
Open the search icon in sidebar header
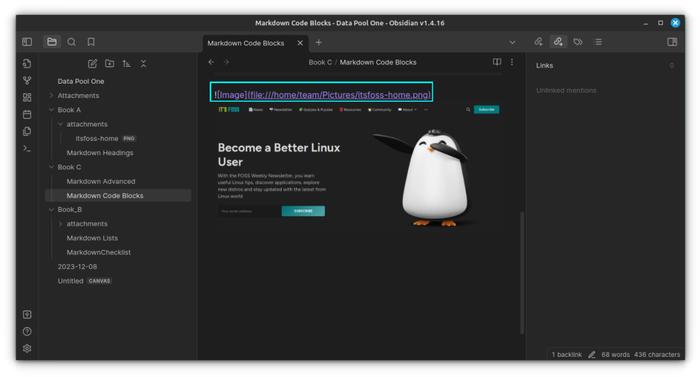[x=71, y=42]
